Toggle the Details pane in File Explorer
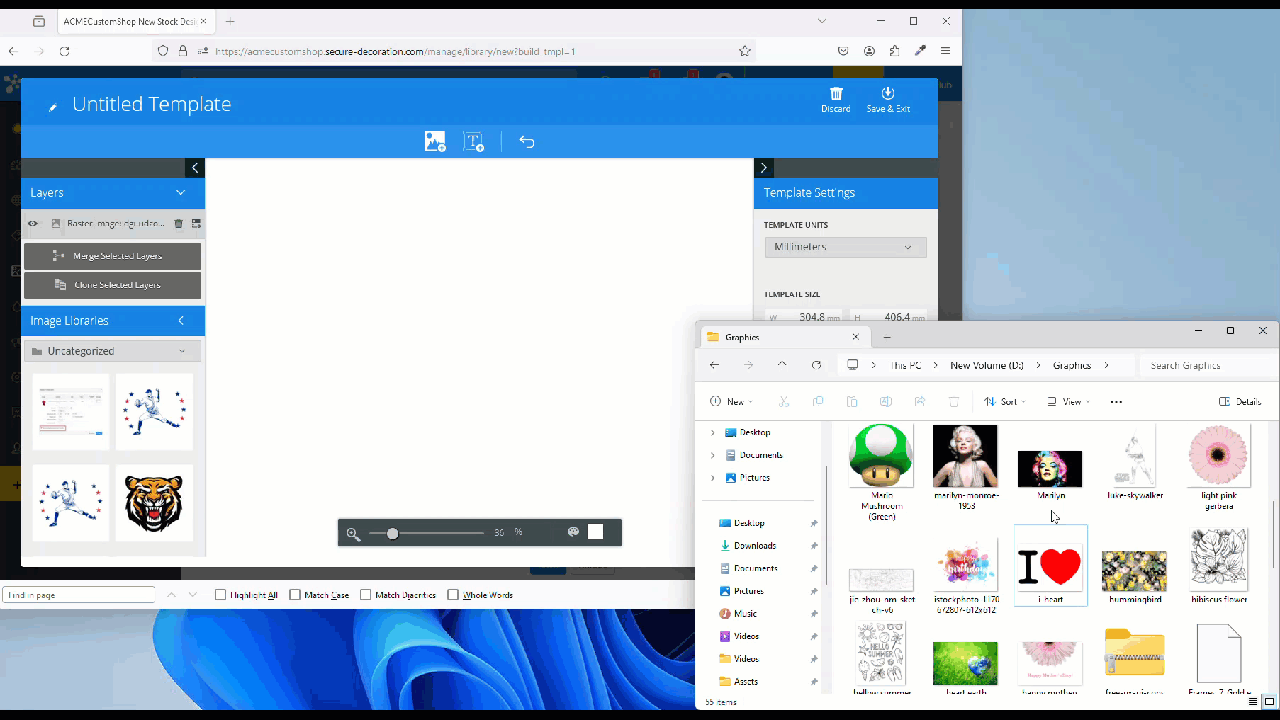Viewport: 1280px width, 720px height. (1240, 402)
